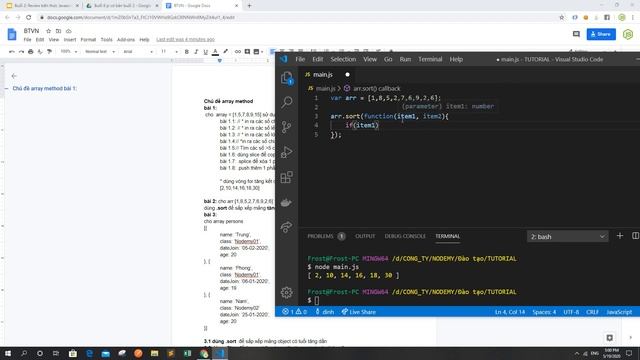Viewport: 640px width, 360px height.
Task: Insert a link from the Docs toolbar
Action: (x=238, y=52)
